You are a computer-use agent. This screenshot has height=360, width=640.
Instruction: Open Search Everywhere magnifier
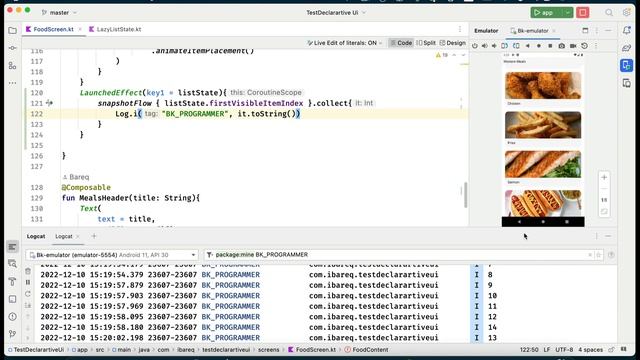[x=609, y=13]
